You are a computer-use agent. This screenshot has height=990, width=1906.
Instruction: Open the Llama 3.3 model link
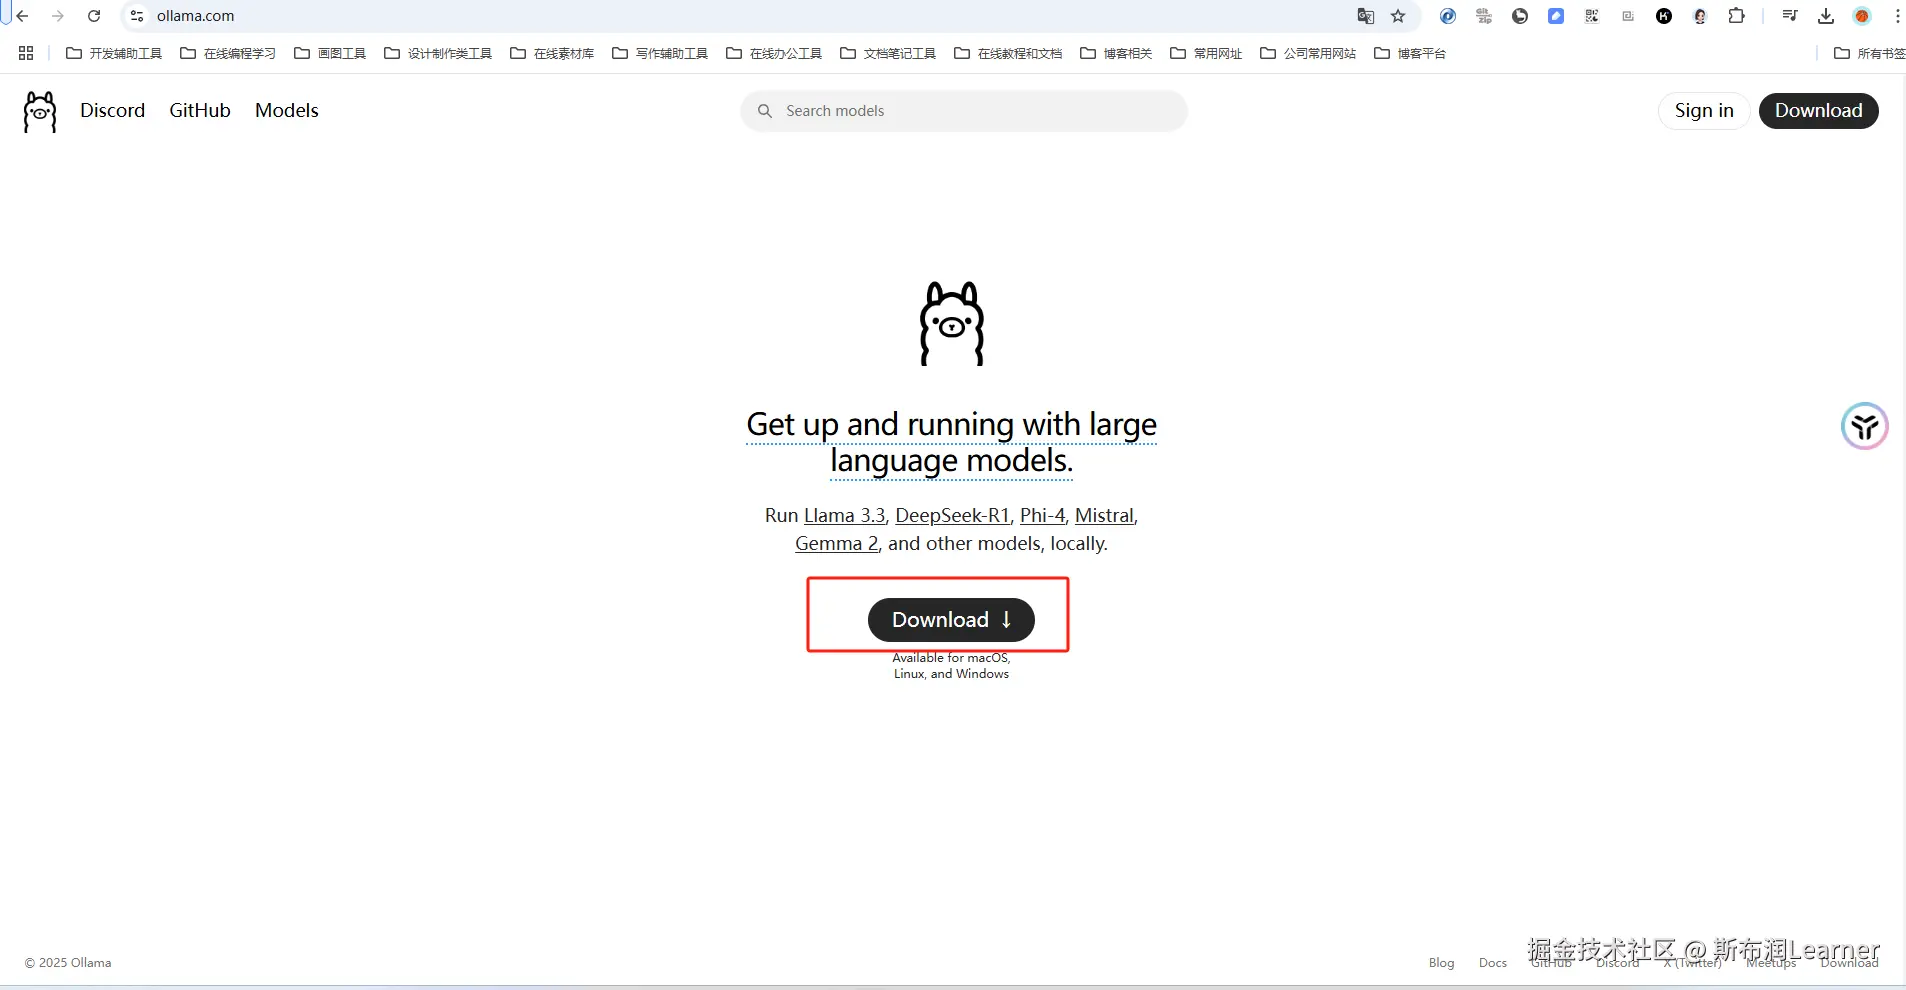tap(845, 516)
